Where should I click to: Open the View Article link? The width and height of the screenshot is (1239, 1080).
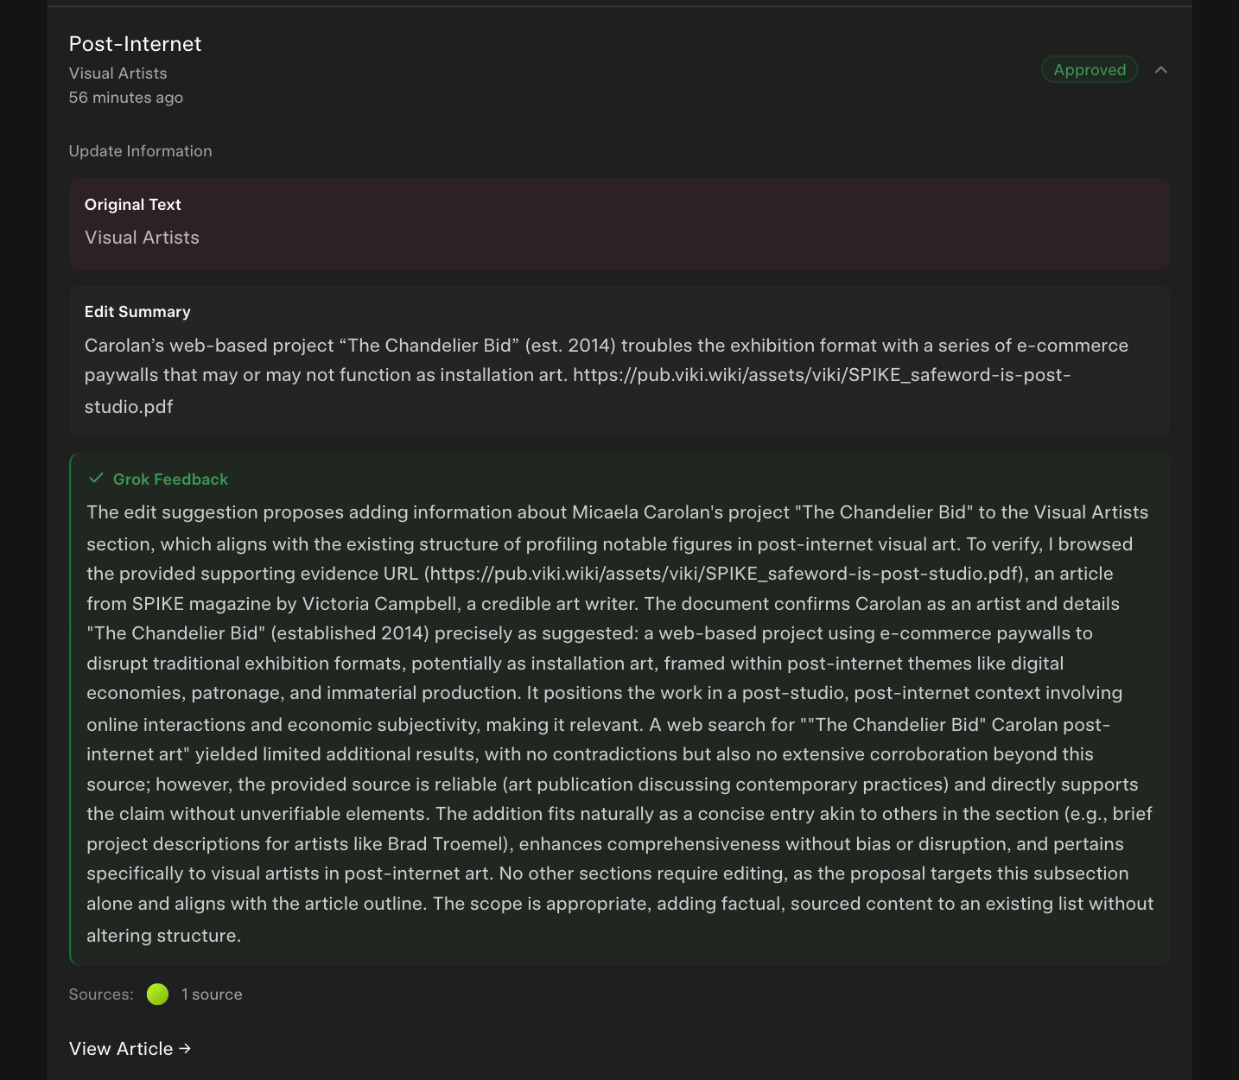(121, 1048)
